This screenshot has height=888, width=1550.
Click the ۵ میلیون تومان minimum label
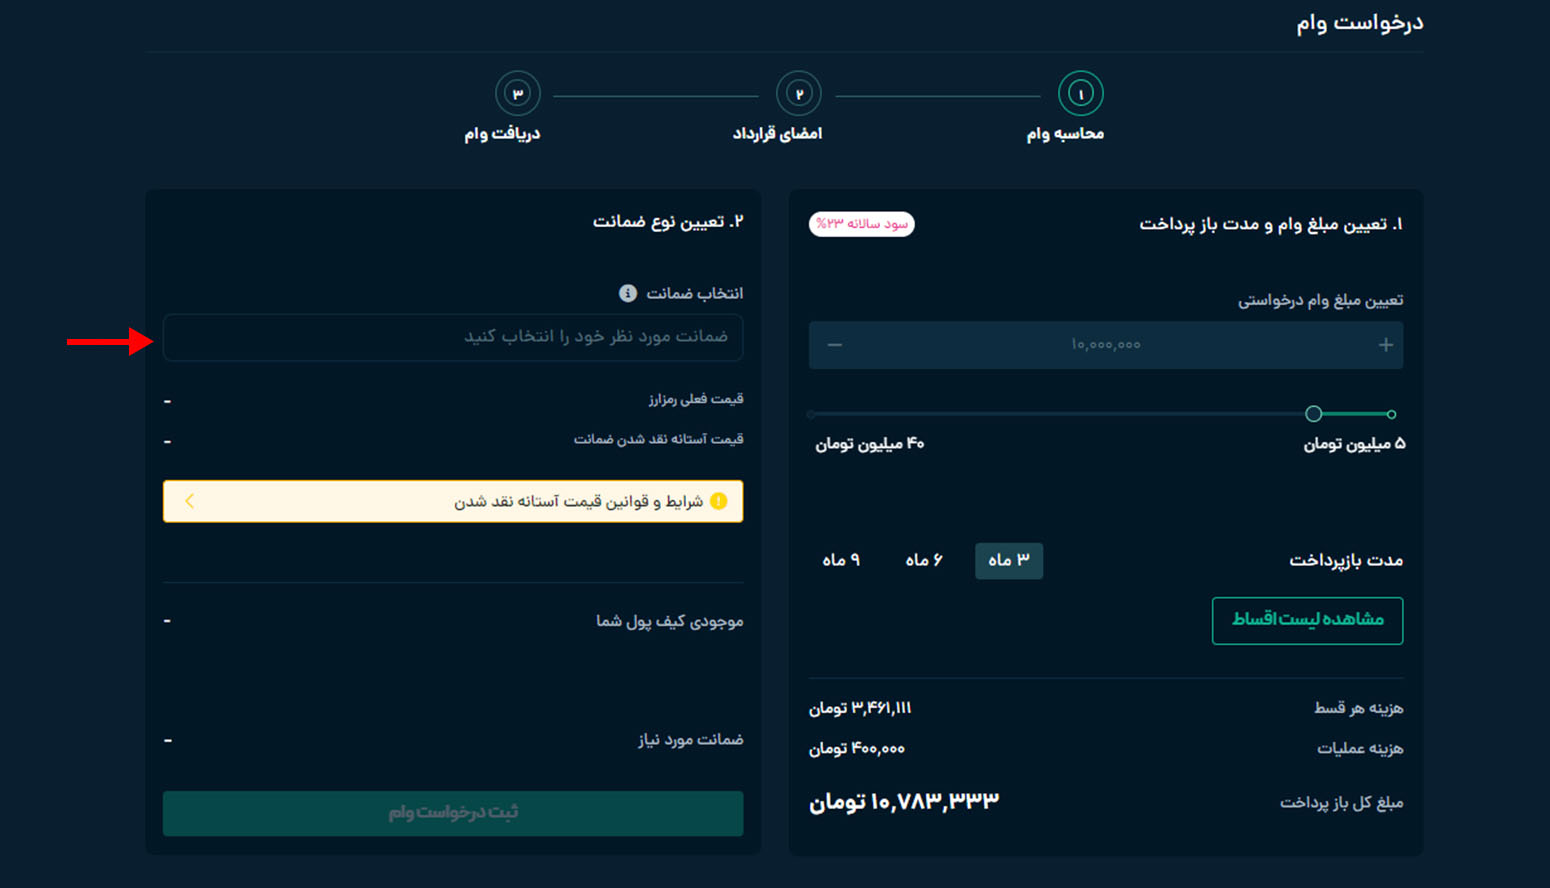tap(1354, 444)
